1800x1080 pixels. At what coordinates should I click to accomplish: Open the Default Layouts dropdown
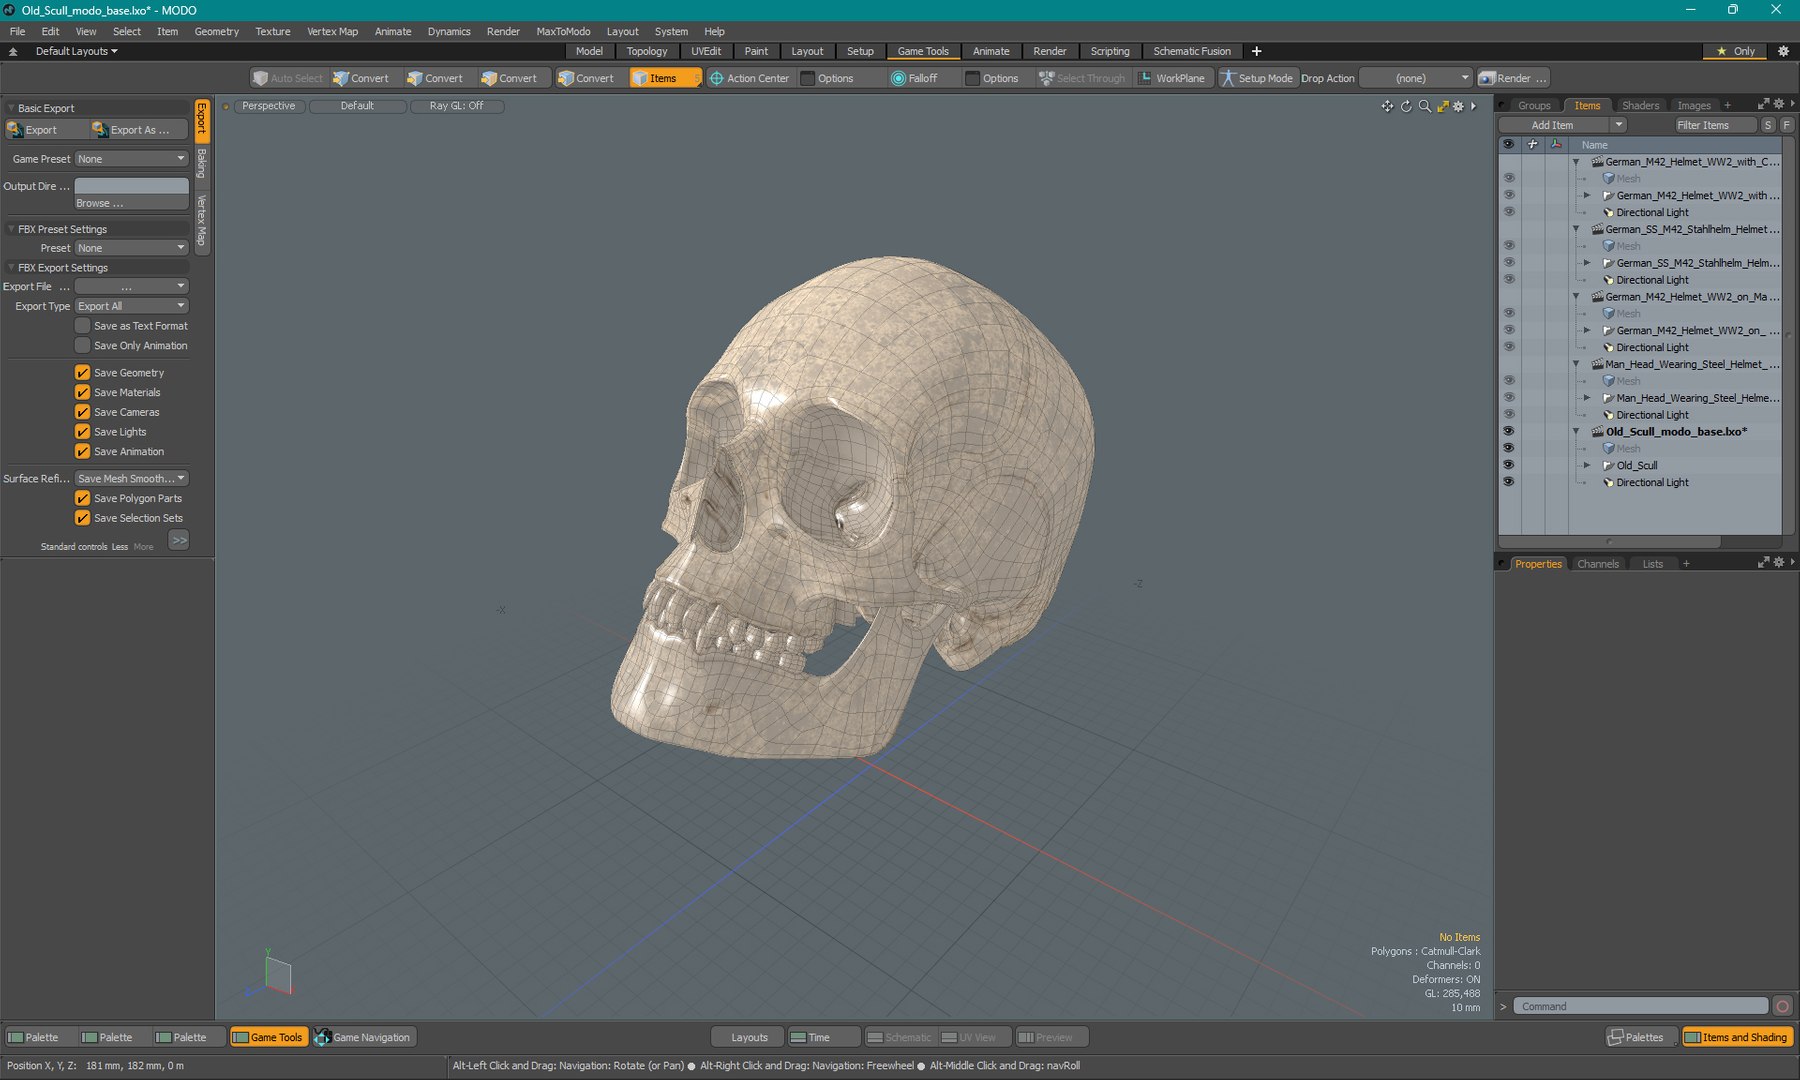coord(76,51)
